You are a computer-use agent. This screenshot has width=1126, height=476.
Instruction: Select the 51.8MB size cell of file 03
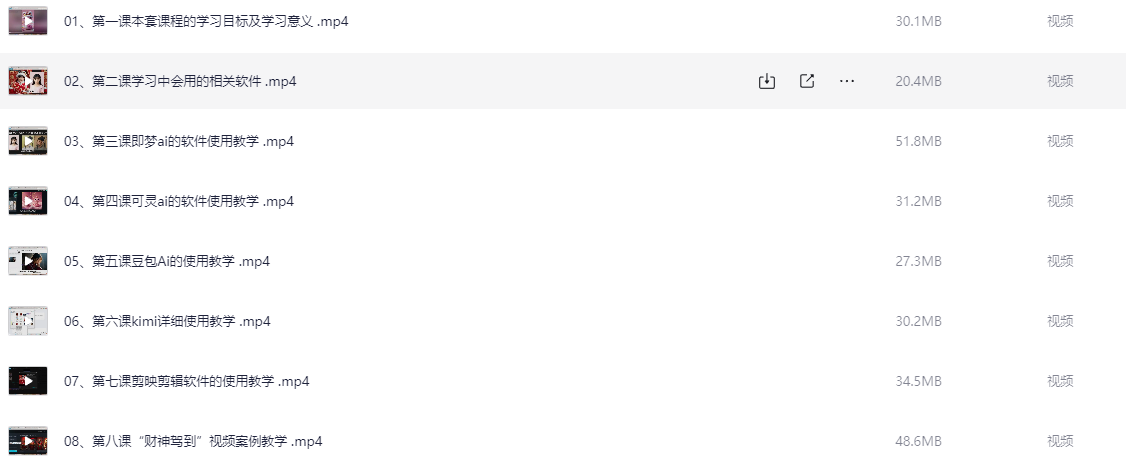918,141
